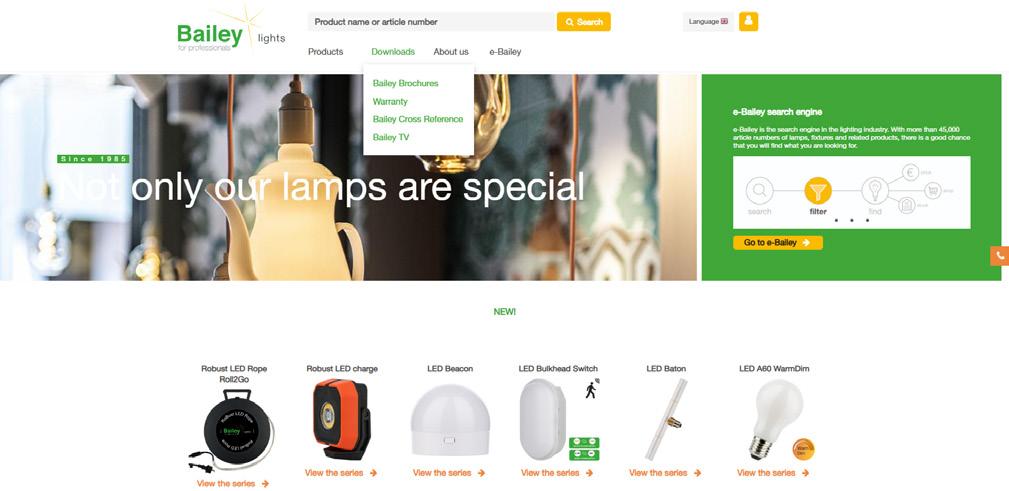The width and height of the screenshot is (1009, 491).
Task: Click the Go to e-Bailey button
Action: coord(777,243)
